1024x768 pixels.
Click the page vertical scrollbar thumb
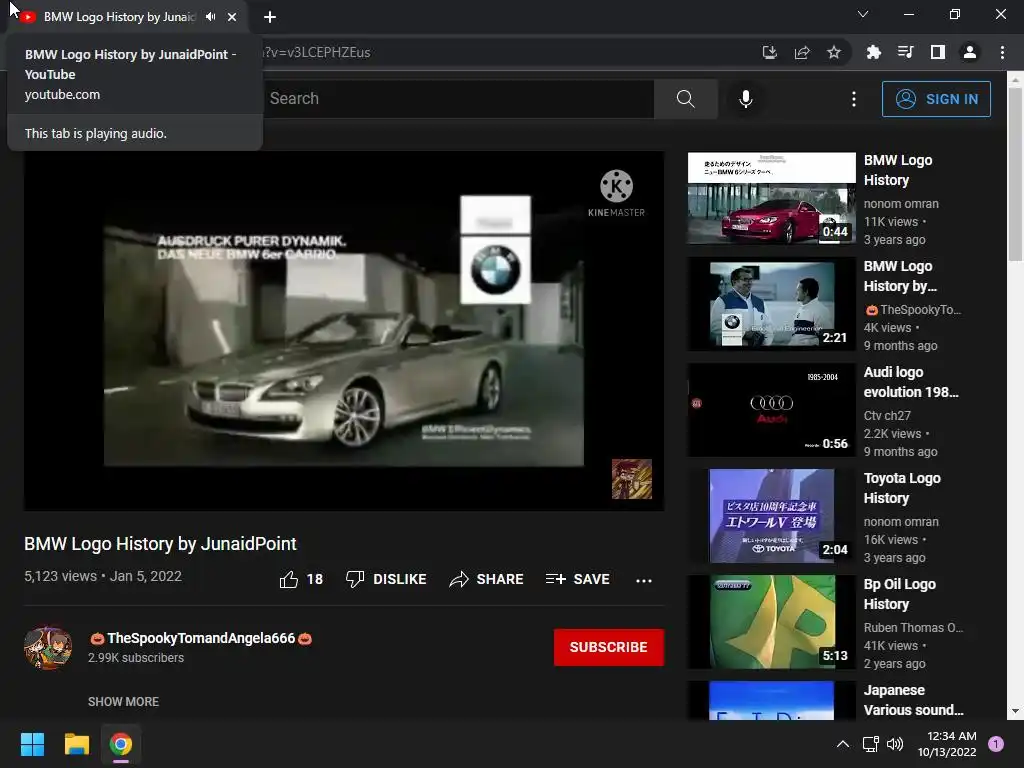[x=1016, y=174]
